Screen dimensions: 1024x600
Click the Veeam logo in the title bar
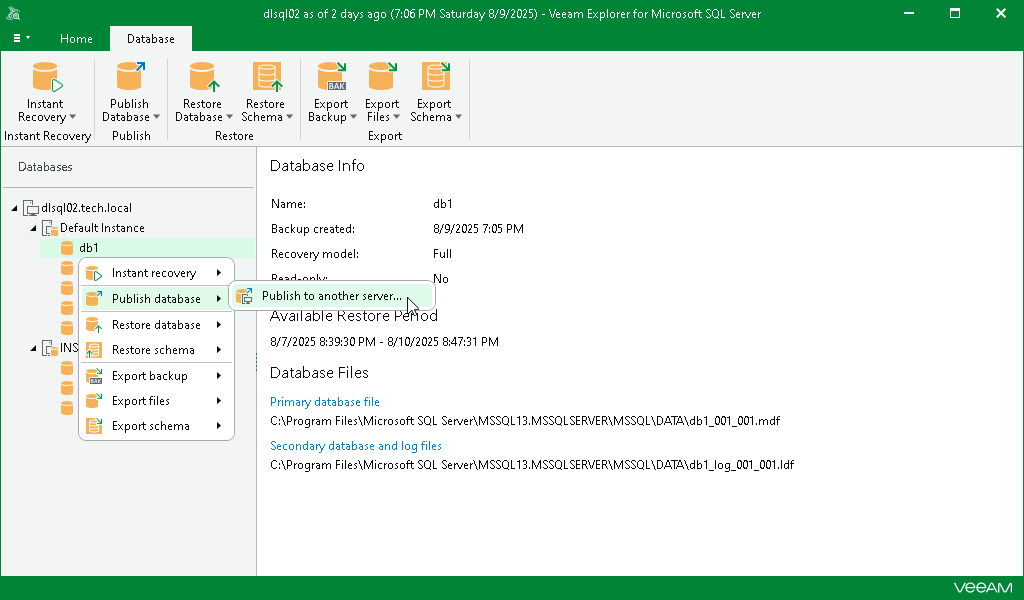click(x=14, y=13)
